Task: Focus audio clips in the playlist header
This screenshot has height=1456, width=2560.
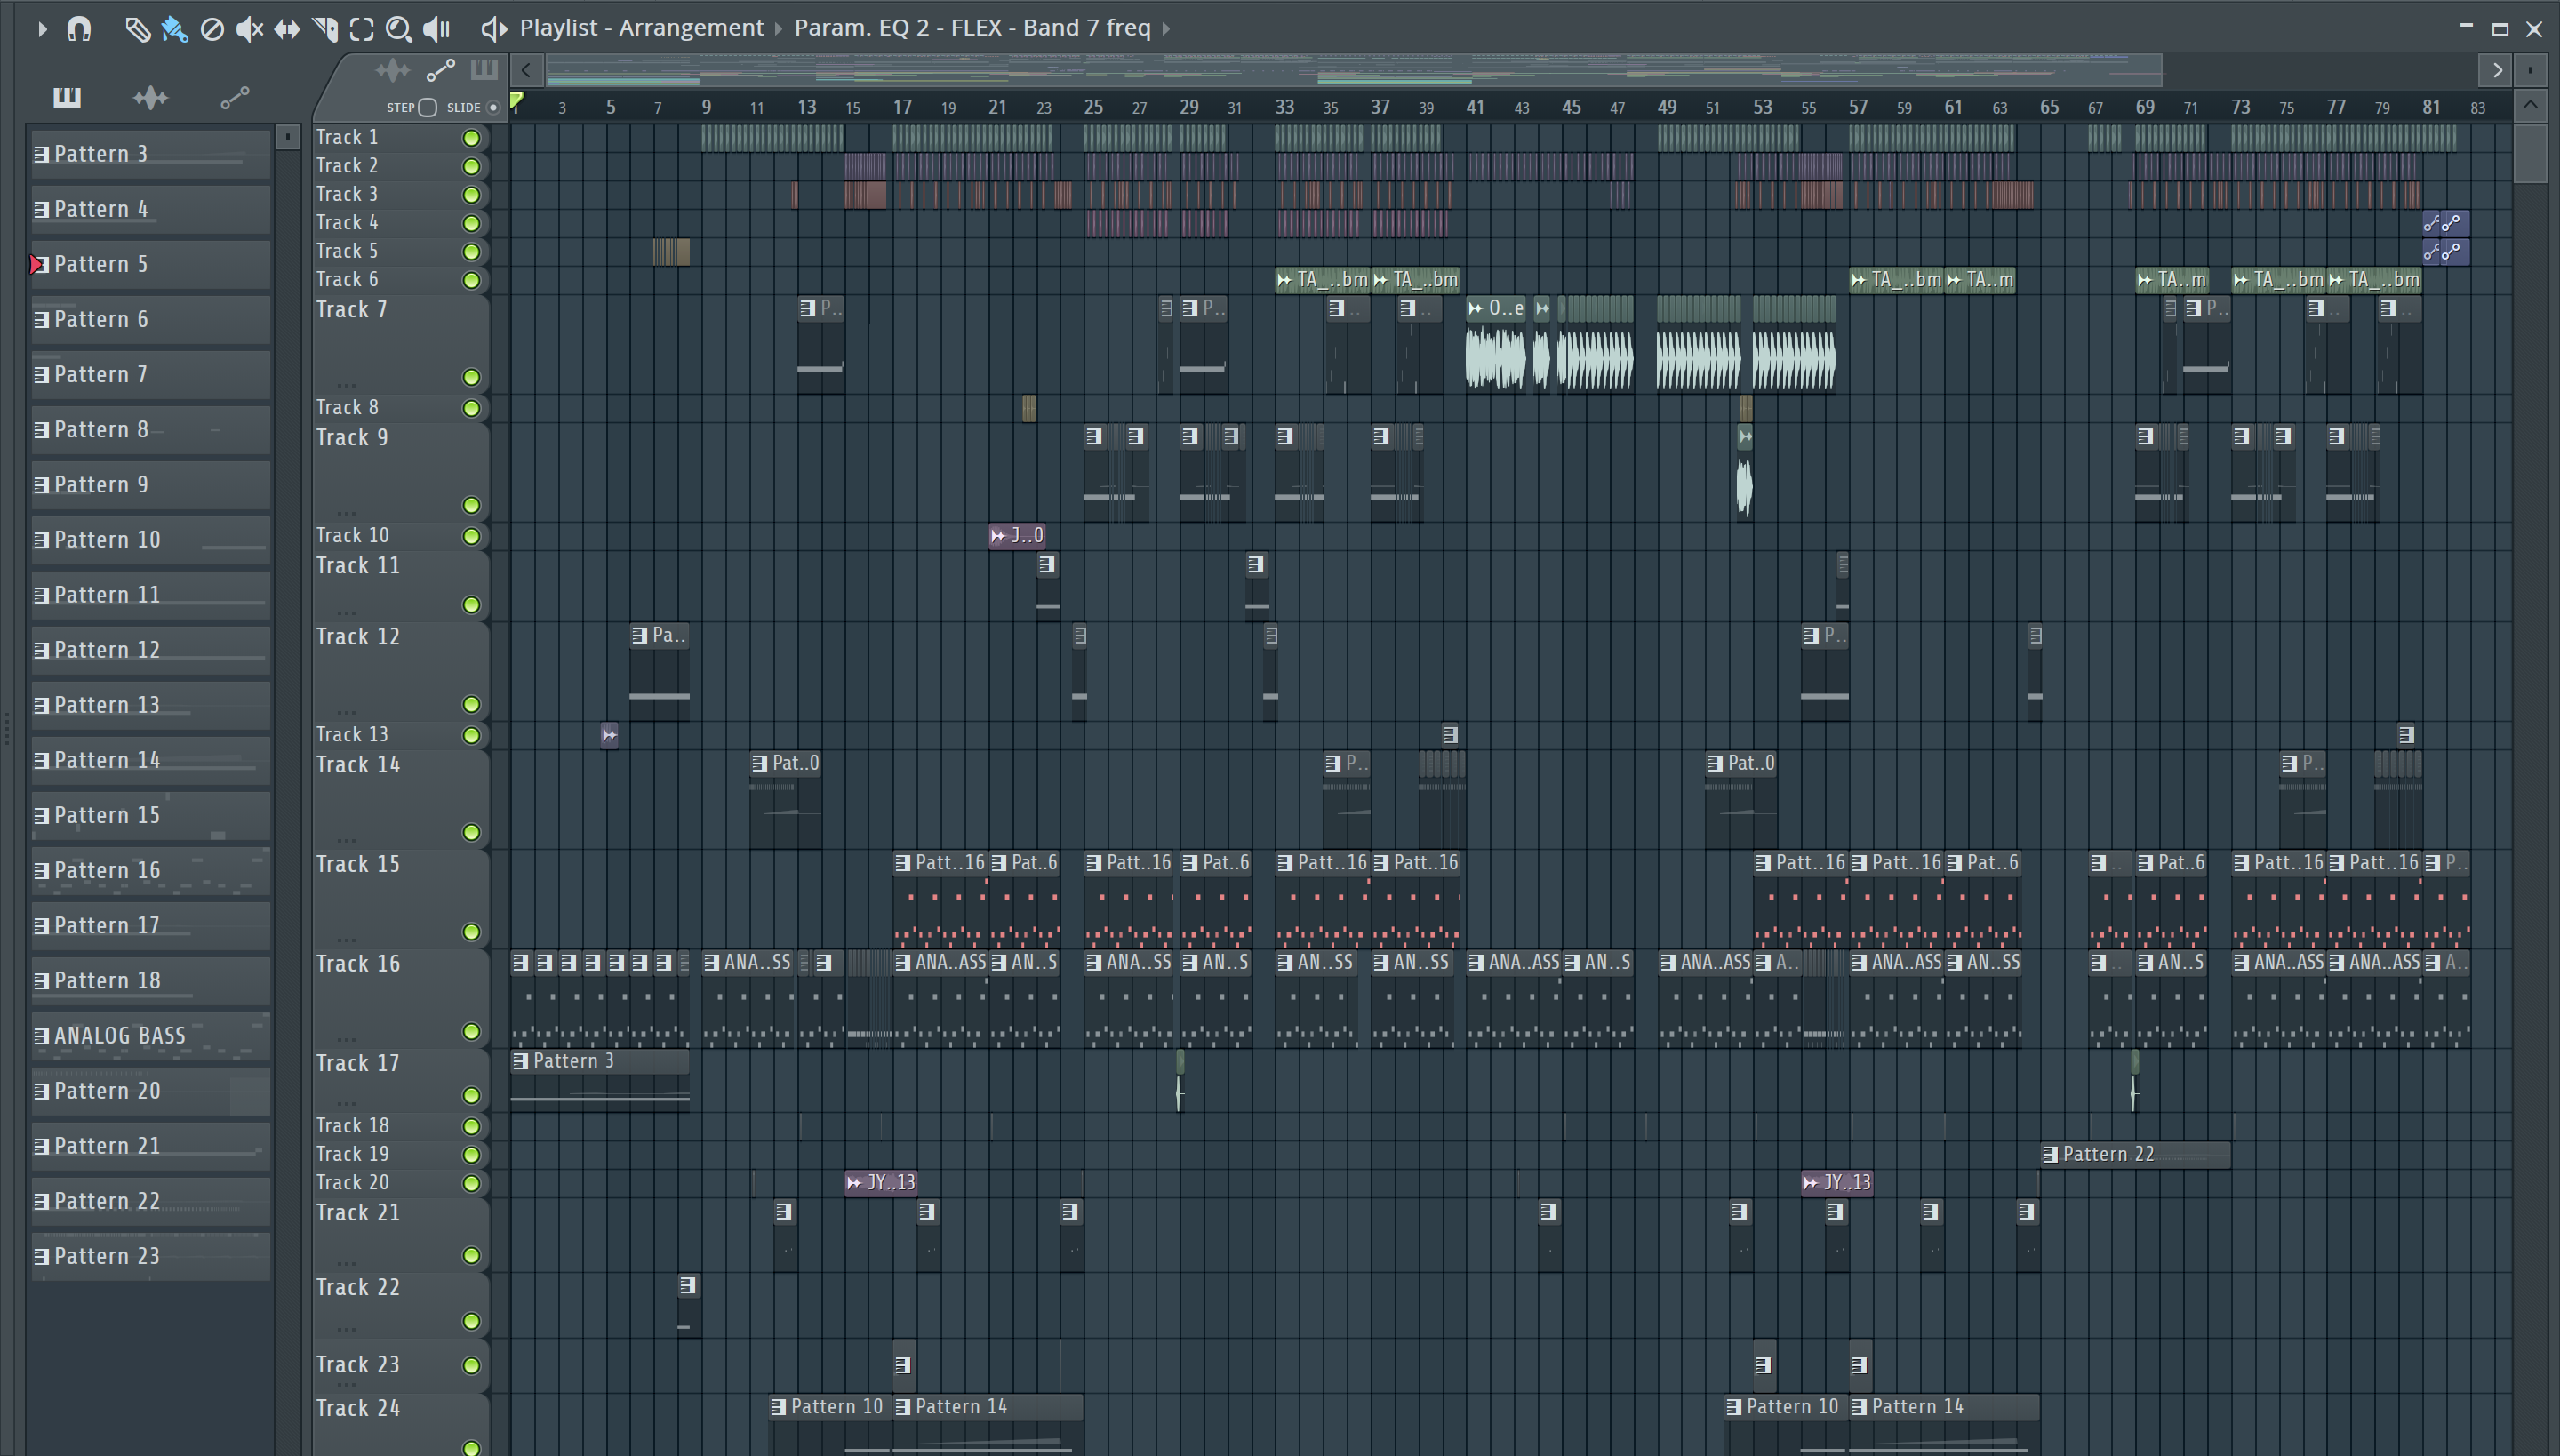Action: click(392, 70)
